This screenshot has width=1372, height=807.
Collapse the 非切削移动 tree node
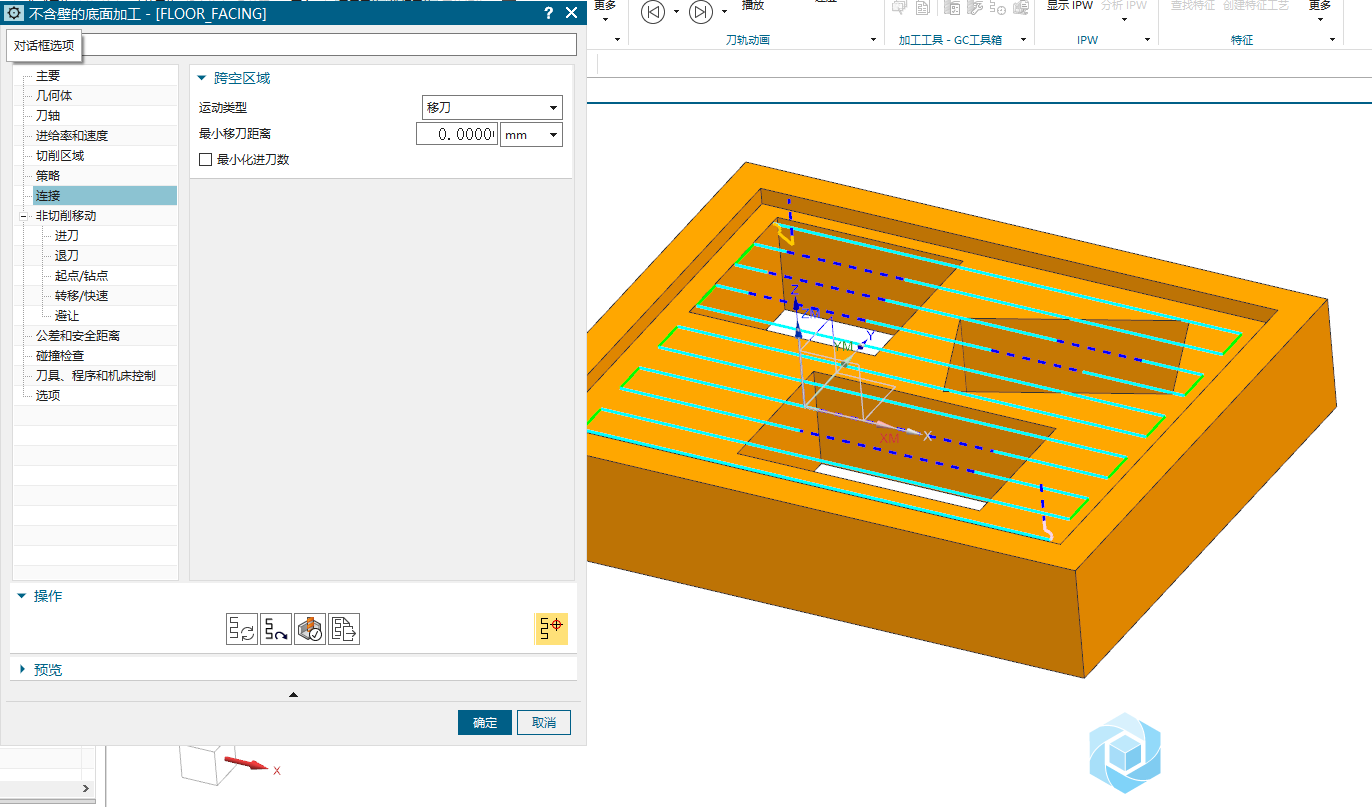click(x=23, y=216)
